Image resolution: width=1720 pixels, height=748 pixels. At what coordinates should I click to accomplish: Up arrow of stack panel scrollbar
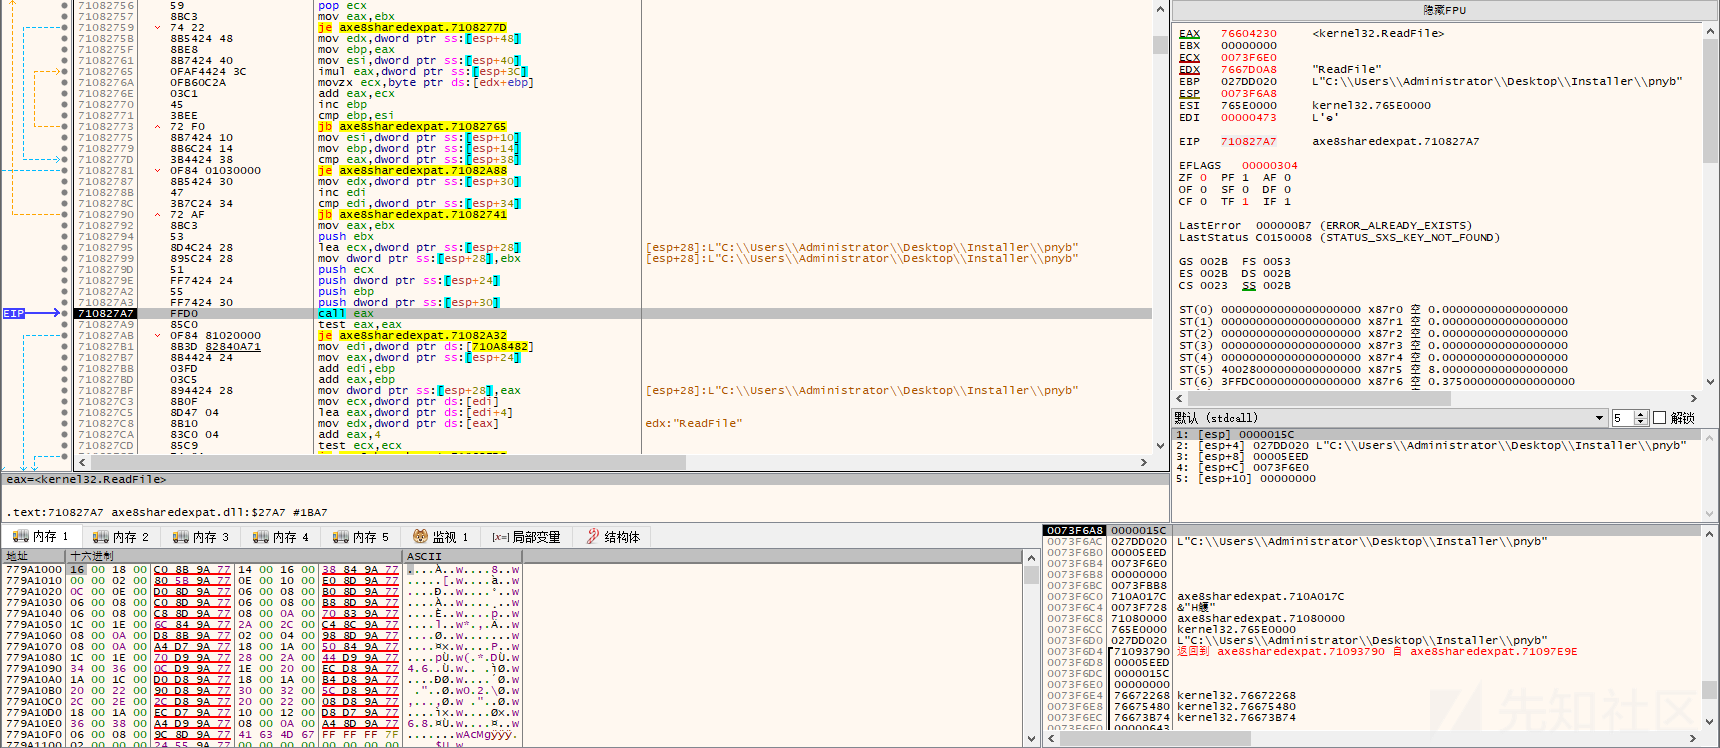(x=1711, y=535)
